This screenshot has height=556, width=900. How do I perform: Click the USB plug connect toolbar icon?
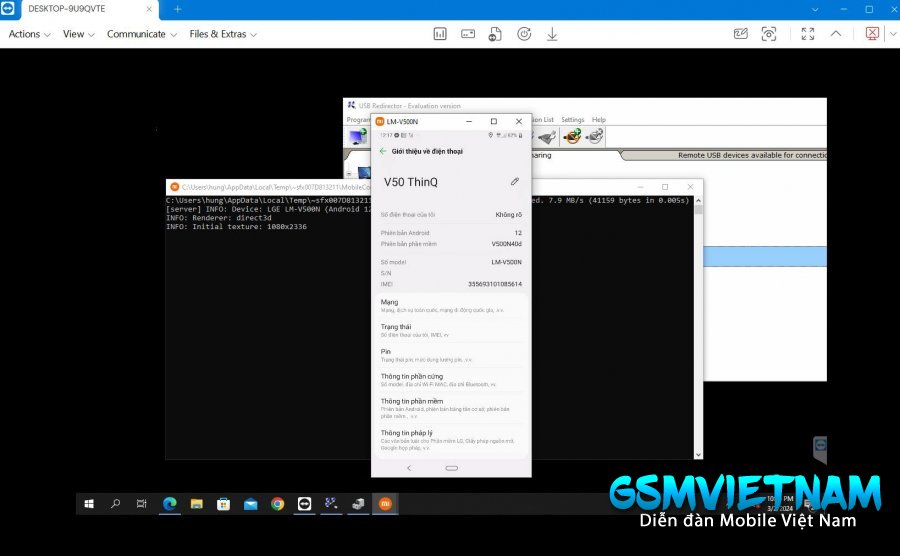point(546,137)
